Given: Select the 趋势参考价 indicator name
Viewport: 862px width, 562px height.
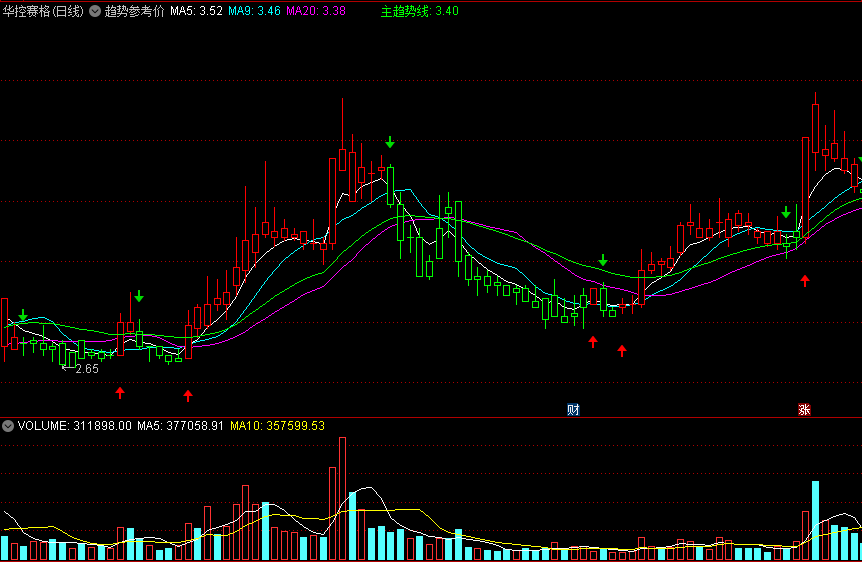Looking at the screenshot, I should pyautogui.click(x=135, y=11).
